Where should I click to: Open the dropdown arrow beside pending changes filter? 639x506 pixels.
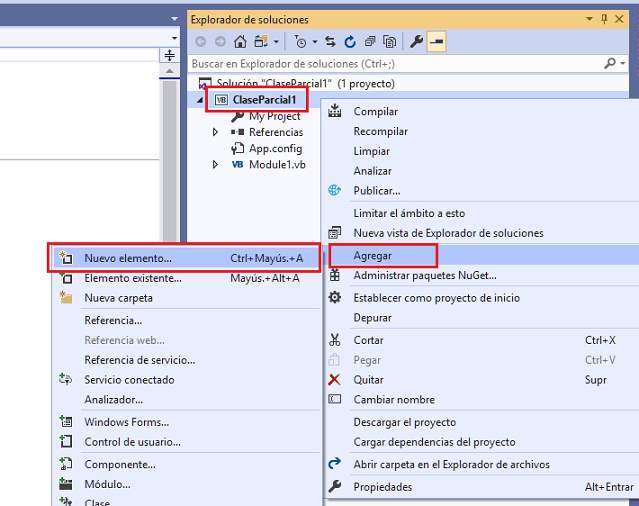click(x=315, y=42)
